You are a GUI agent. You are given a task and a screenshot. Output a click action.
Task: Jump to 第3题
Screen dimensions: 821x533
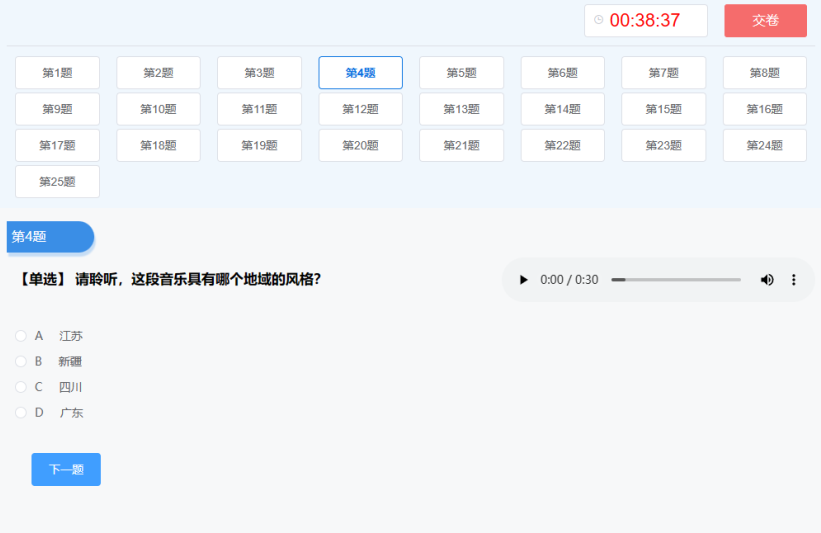[259, 73]
